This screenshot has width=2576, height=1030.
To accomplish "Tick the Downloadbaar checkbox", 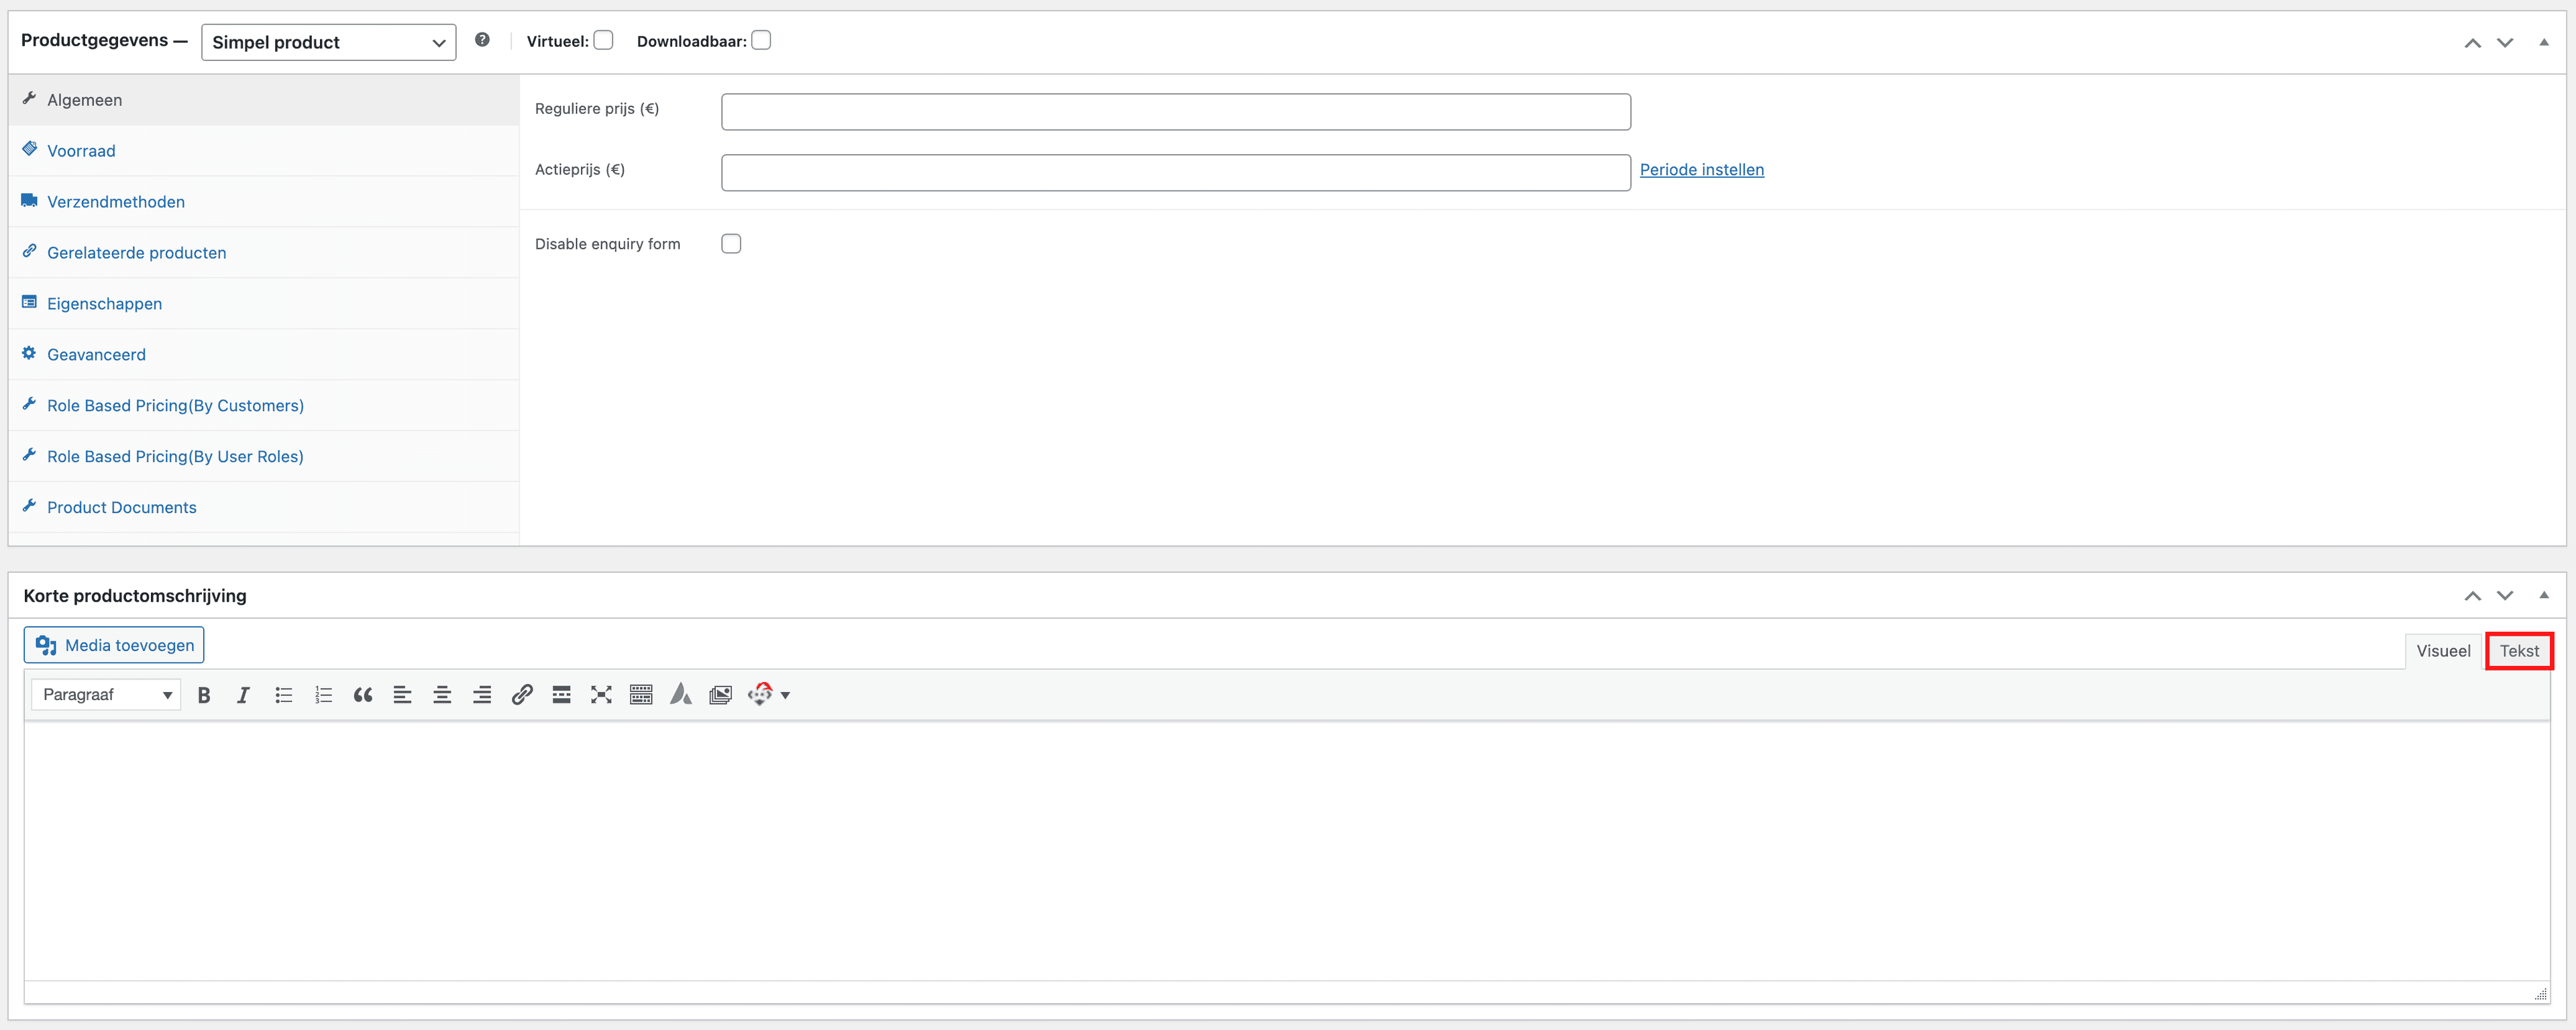I will point(761,40).
